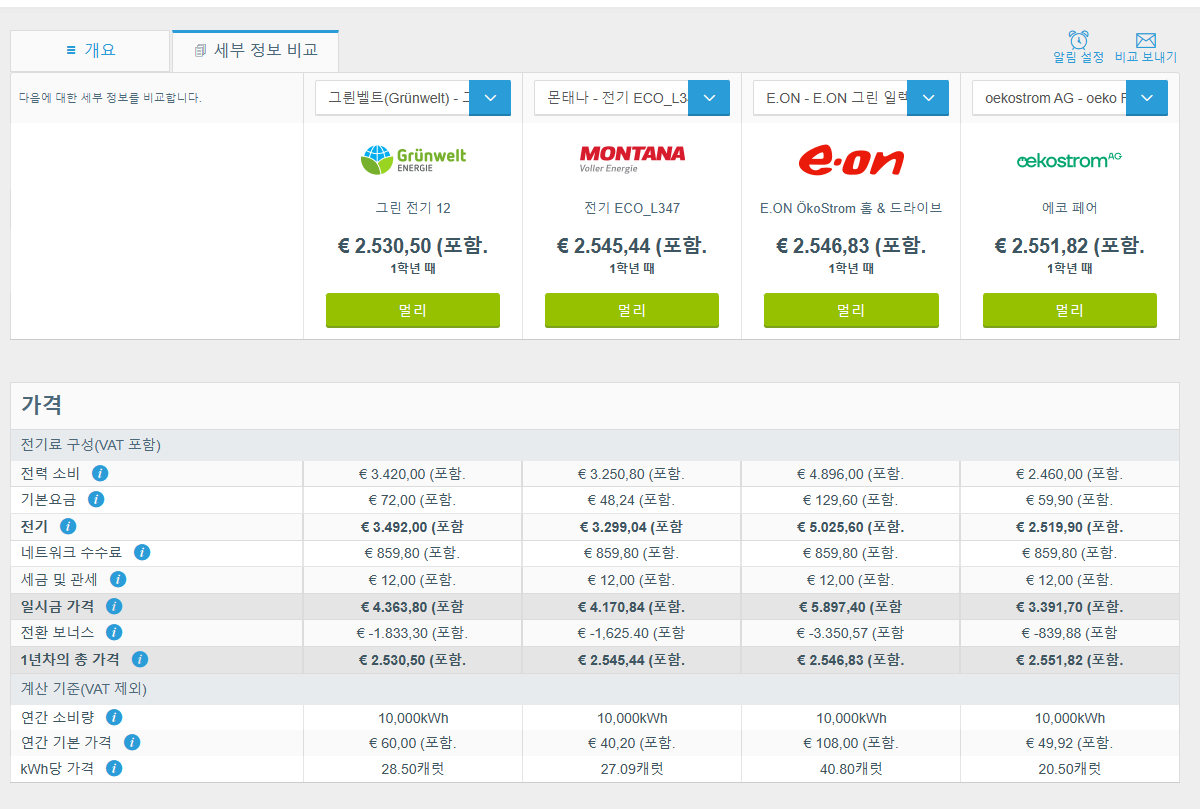
Task: Show info for 전환 보너스 row
Action: [x=114, y=632]
